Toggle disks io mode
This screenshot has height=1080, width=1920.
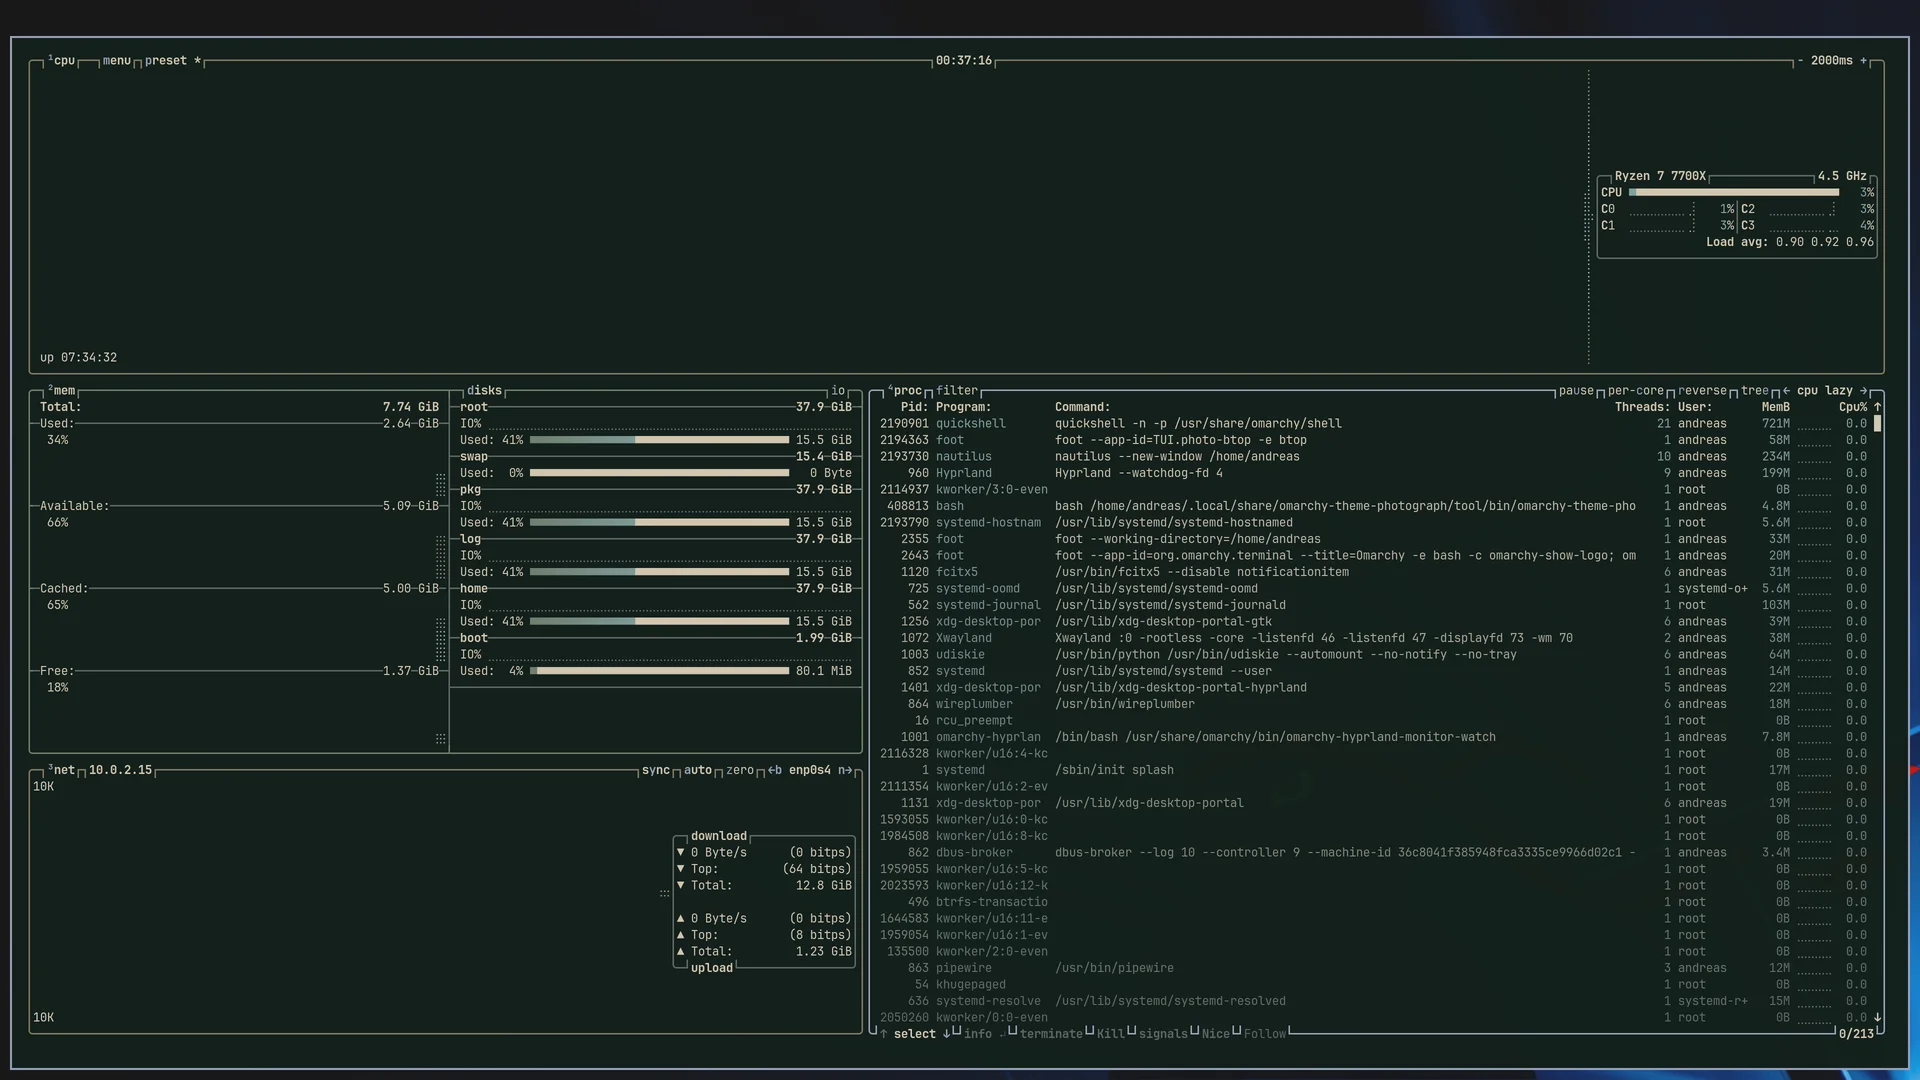pos(838,391)
